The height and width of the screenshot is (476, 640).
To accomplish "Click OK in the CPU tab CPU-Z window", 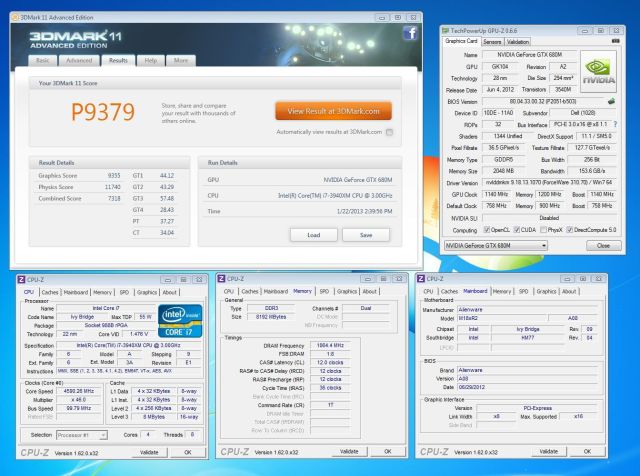I will coord(188,452).
